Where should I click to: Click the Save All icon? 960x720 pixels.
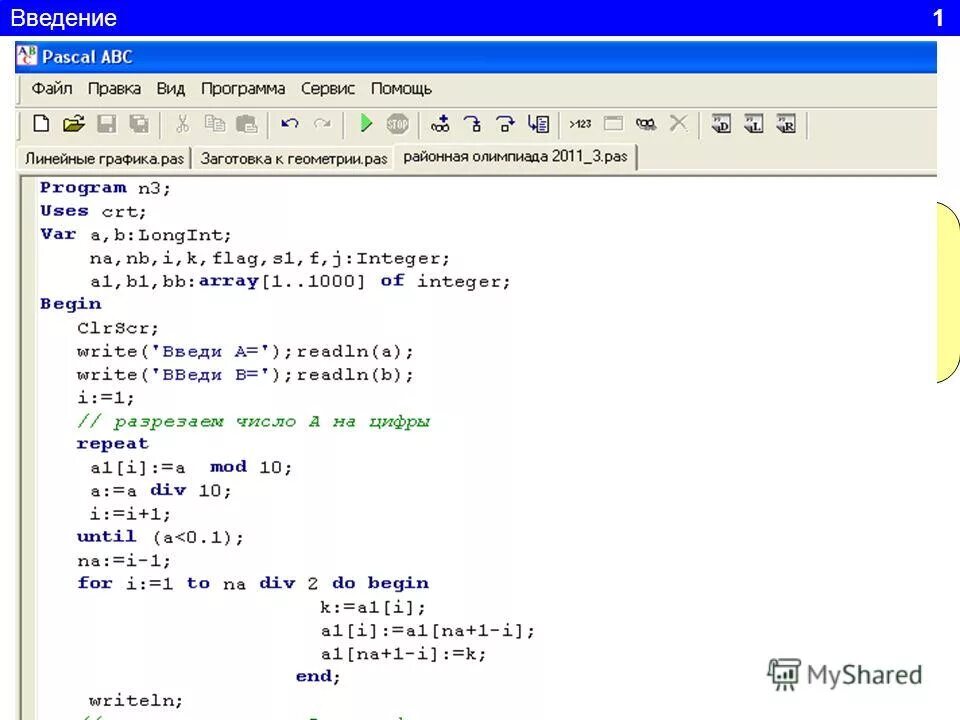point(139,124)
